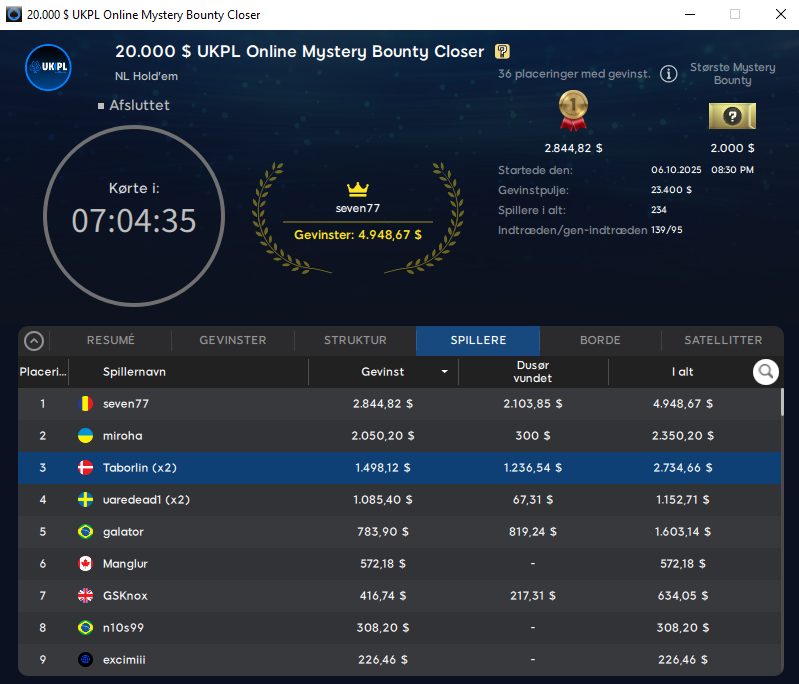Sort by Gevinst using the dropdown arrow
Viewport: 799px width, 684px height.
pos(444,372)
